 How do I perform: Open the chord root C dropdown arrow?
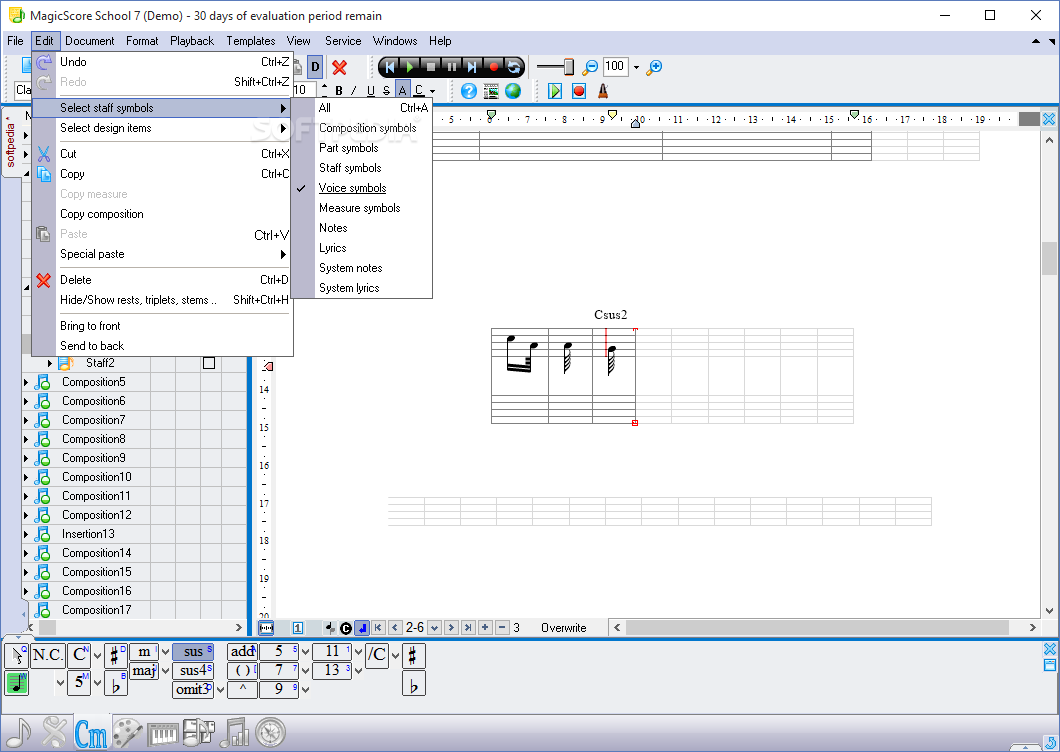tap(97, 656)
